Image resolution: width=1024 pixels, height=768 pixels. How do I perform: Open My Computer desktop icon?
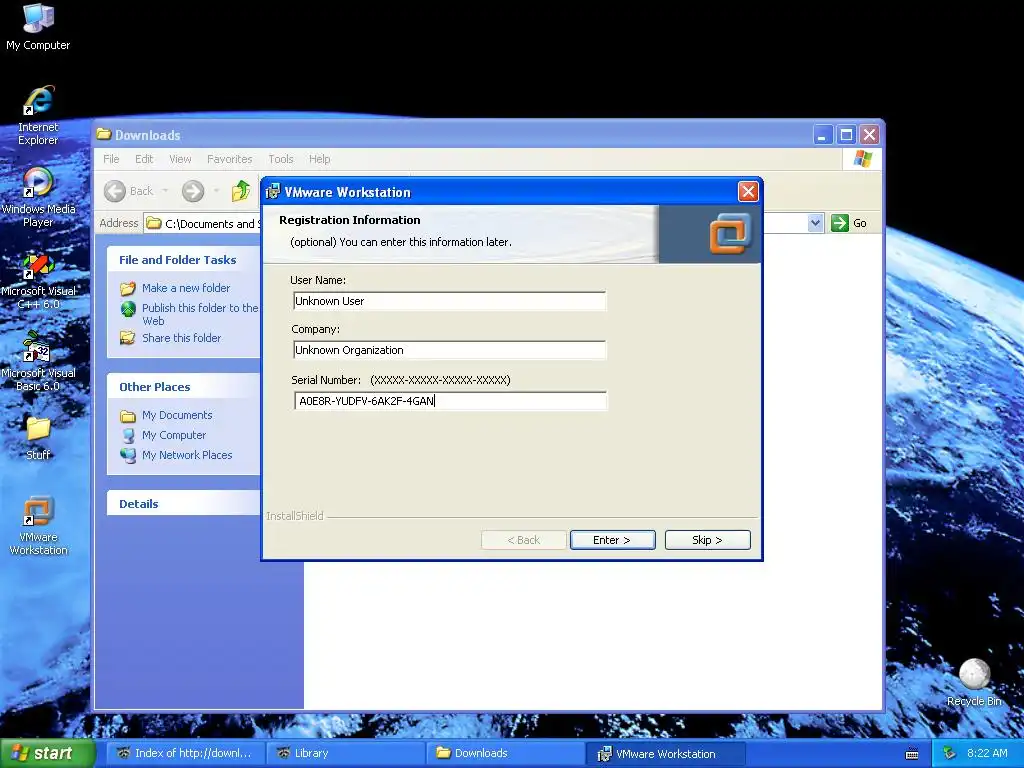click(38, 26)
